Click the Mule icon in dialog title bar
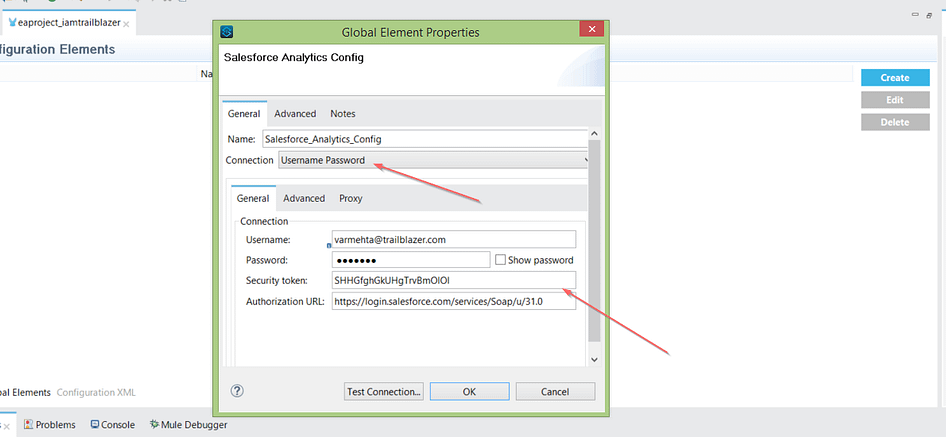Screen dimensions: 946x437 click(x=227, y=31)
